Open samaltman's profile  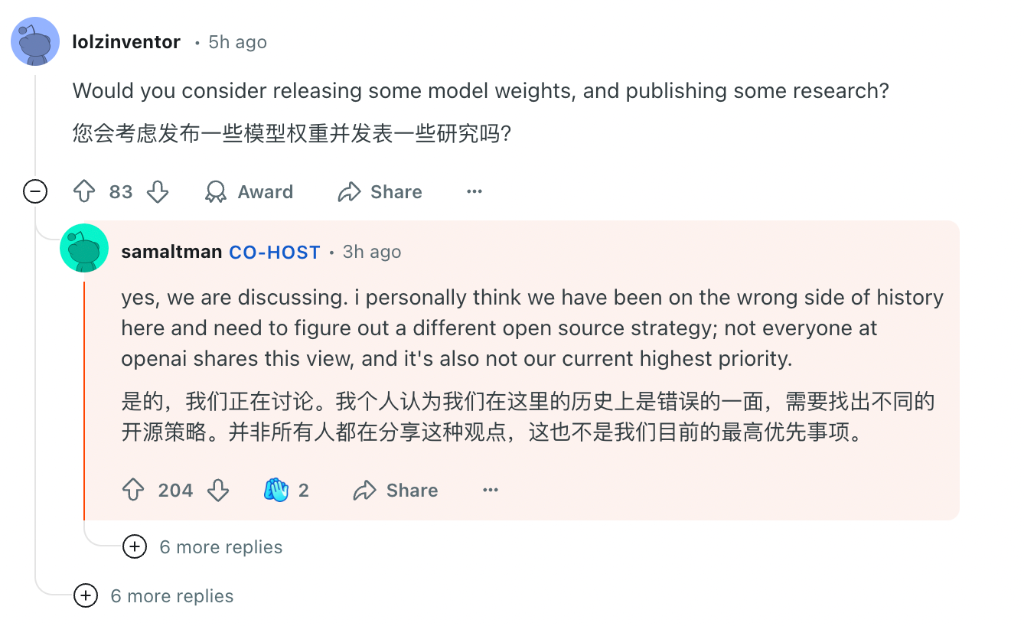point(171,251)
